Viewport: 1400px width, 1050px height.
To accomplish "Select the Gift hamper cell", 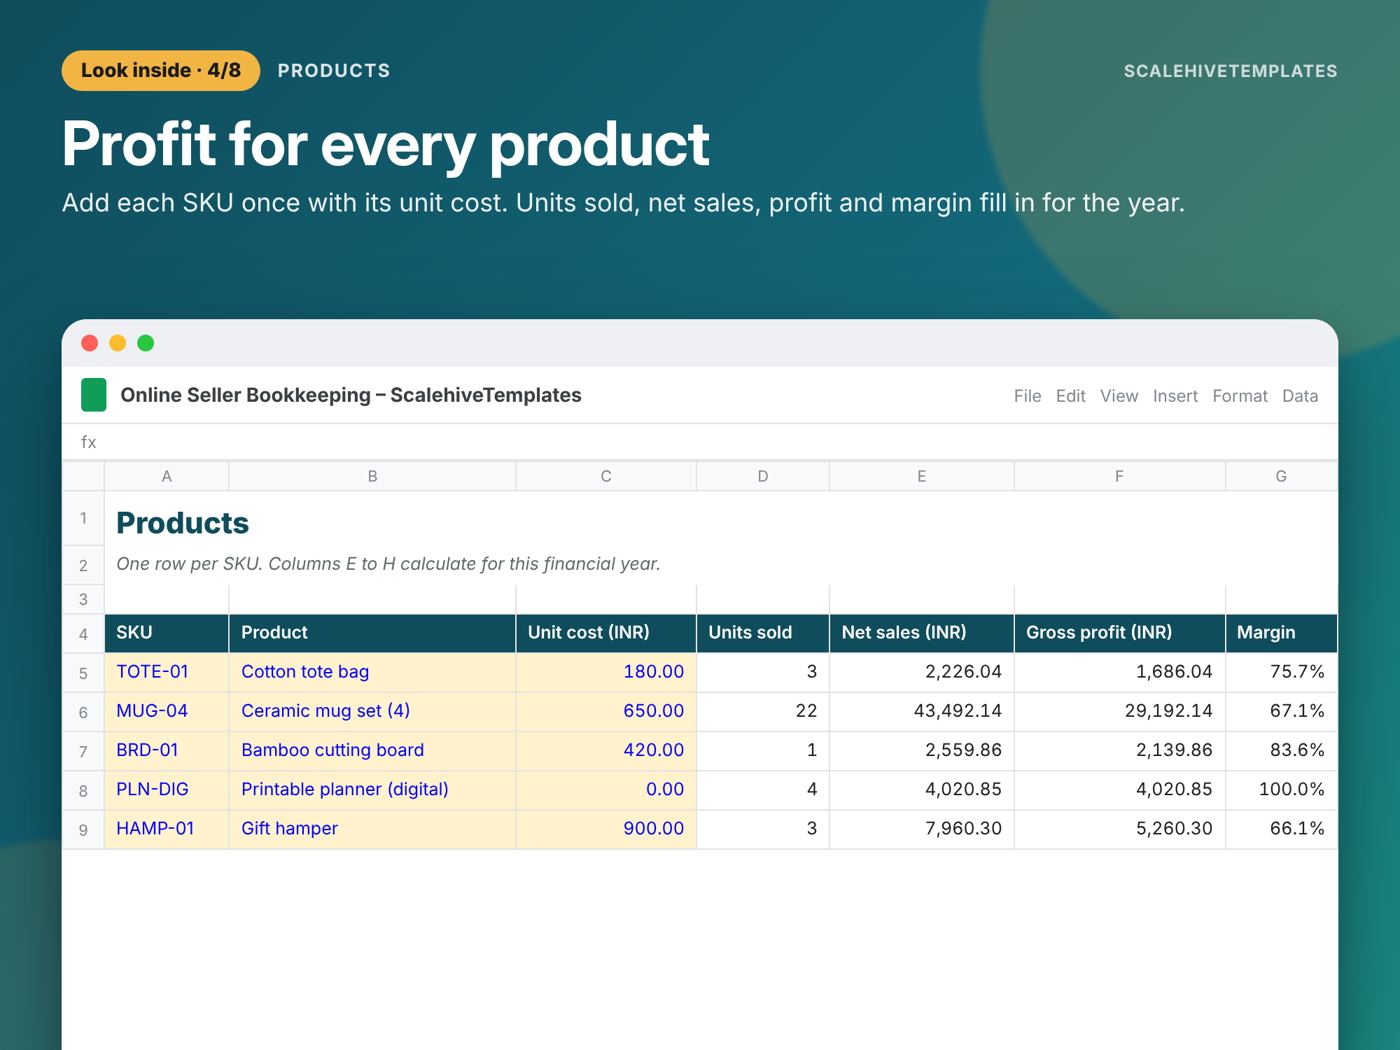I will [373, 829].
